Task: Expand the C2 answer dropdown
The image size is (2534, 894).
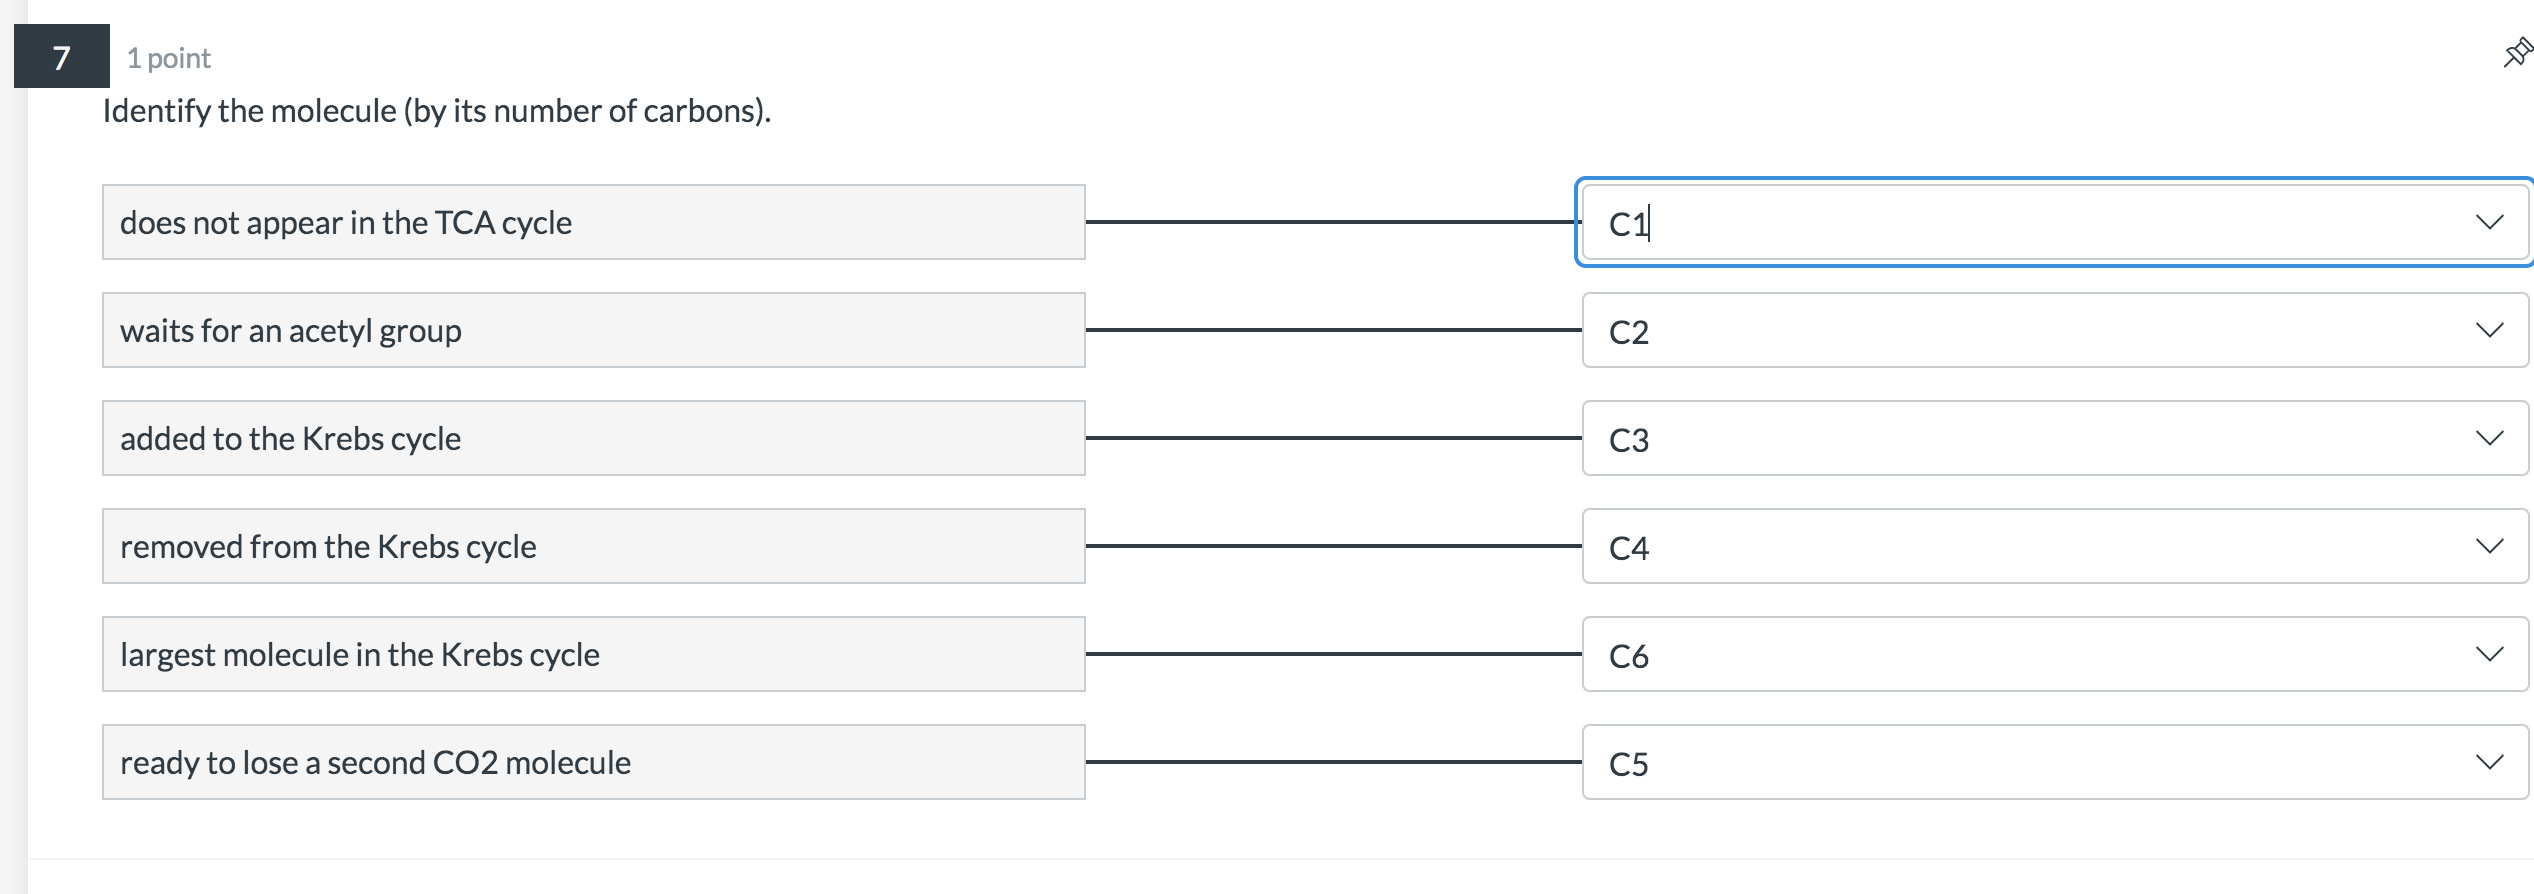Action: (x=2489, y=330)
